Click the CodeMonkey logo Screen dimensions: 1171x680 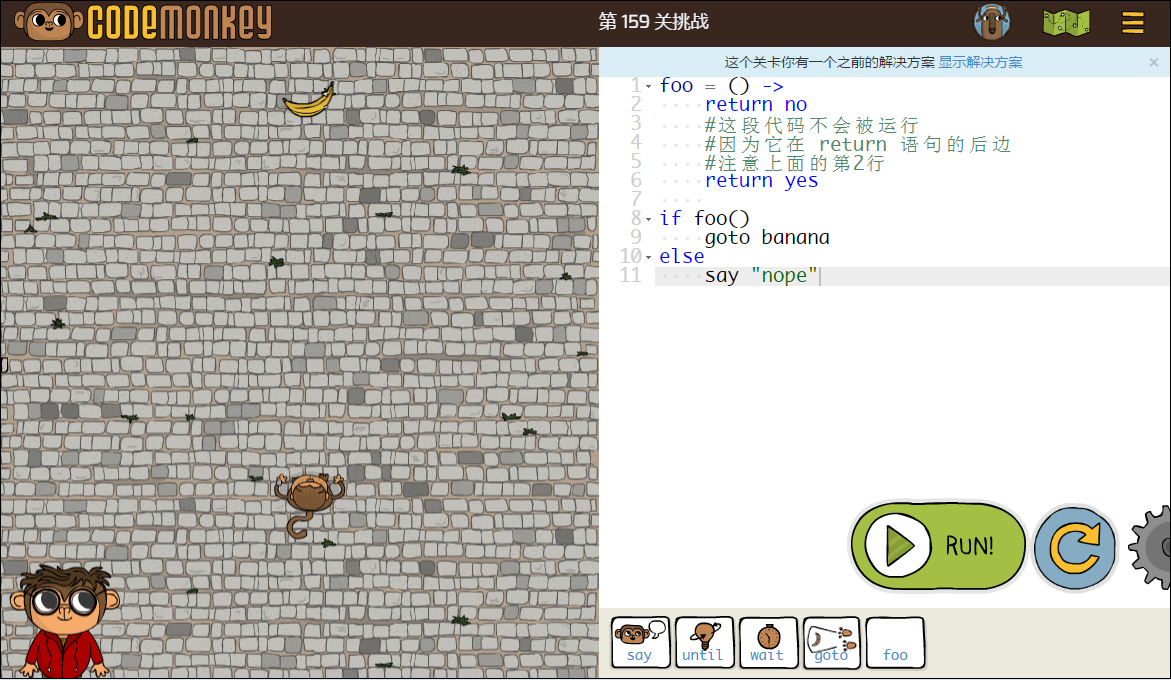tap(143, 22)
